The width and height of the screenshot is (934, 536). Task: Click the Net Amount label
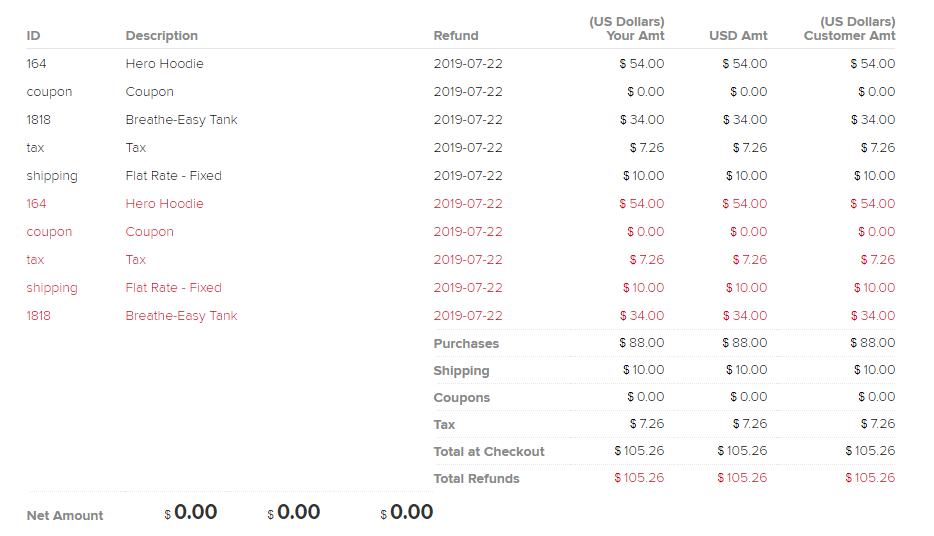[x=65, y=516]
